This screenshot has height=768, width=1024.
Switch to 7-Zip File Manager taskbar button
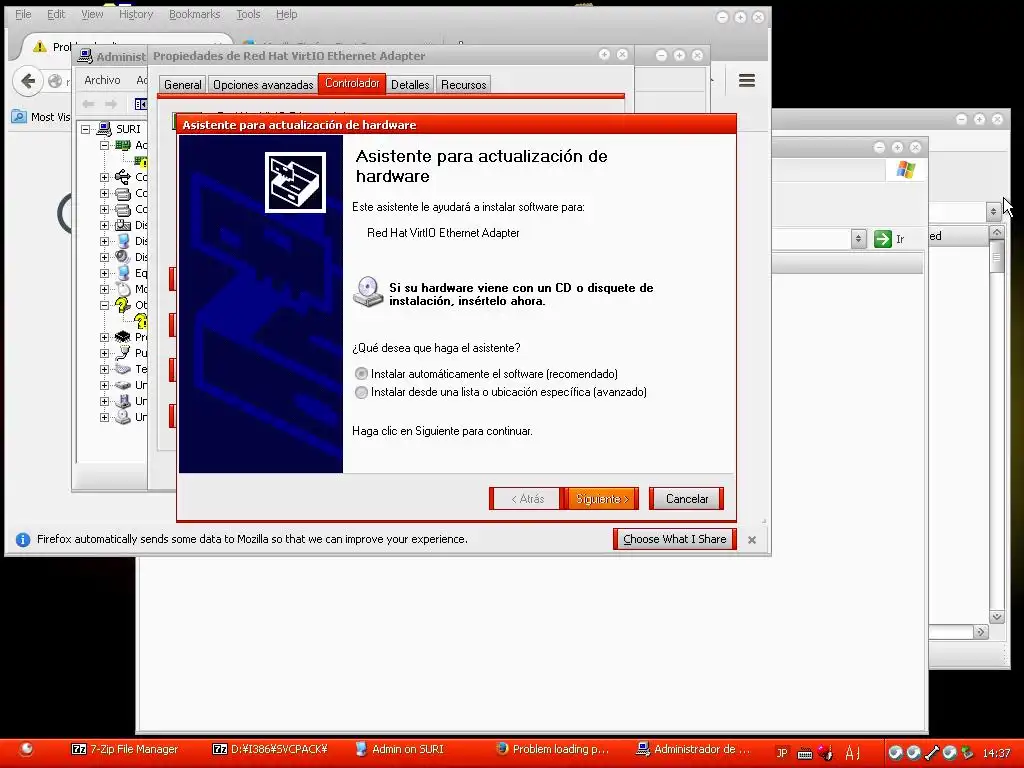coord(125,749)
